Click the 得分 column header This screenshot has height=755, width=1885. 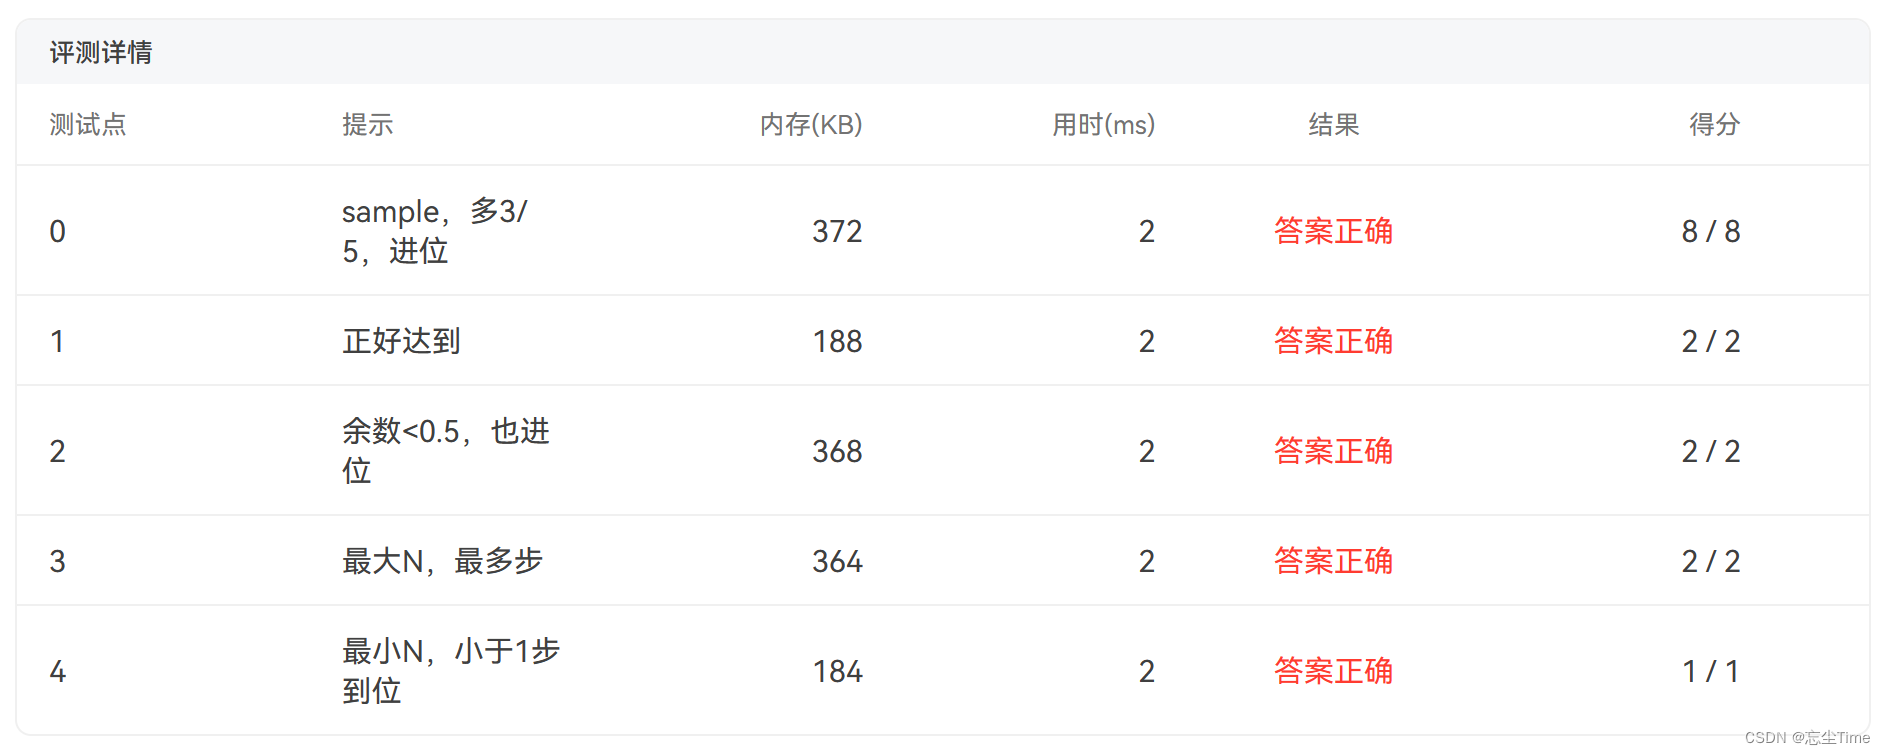[1715, 124]
